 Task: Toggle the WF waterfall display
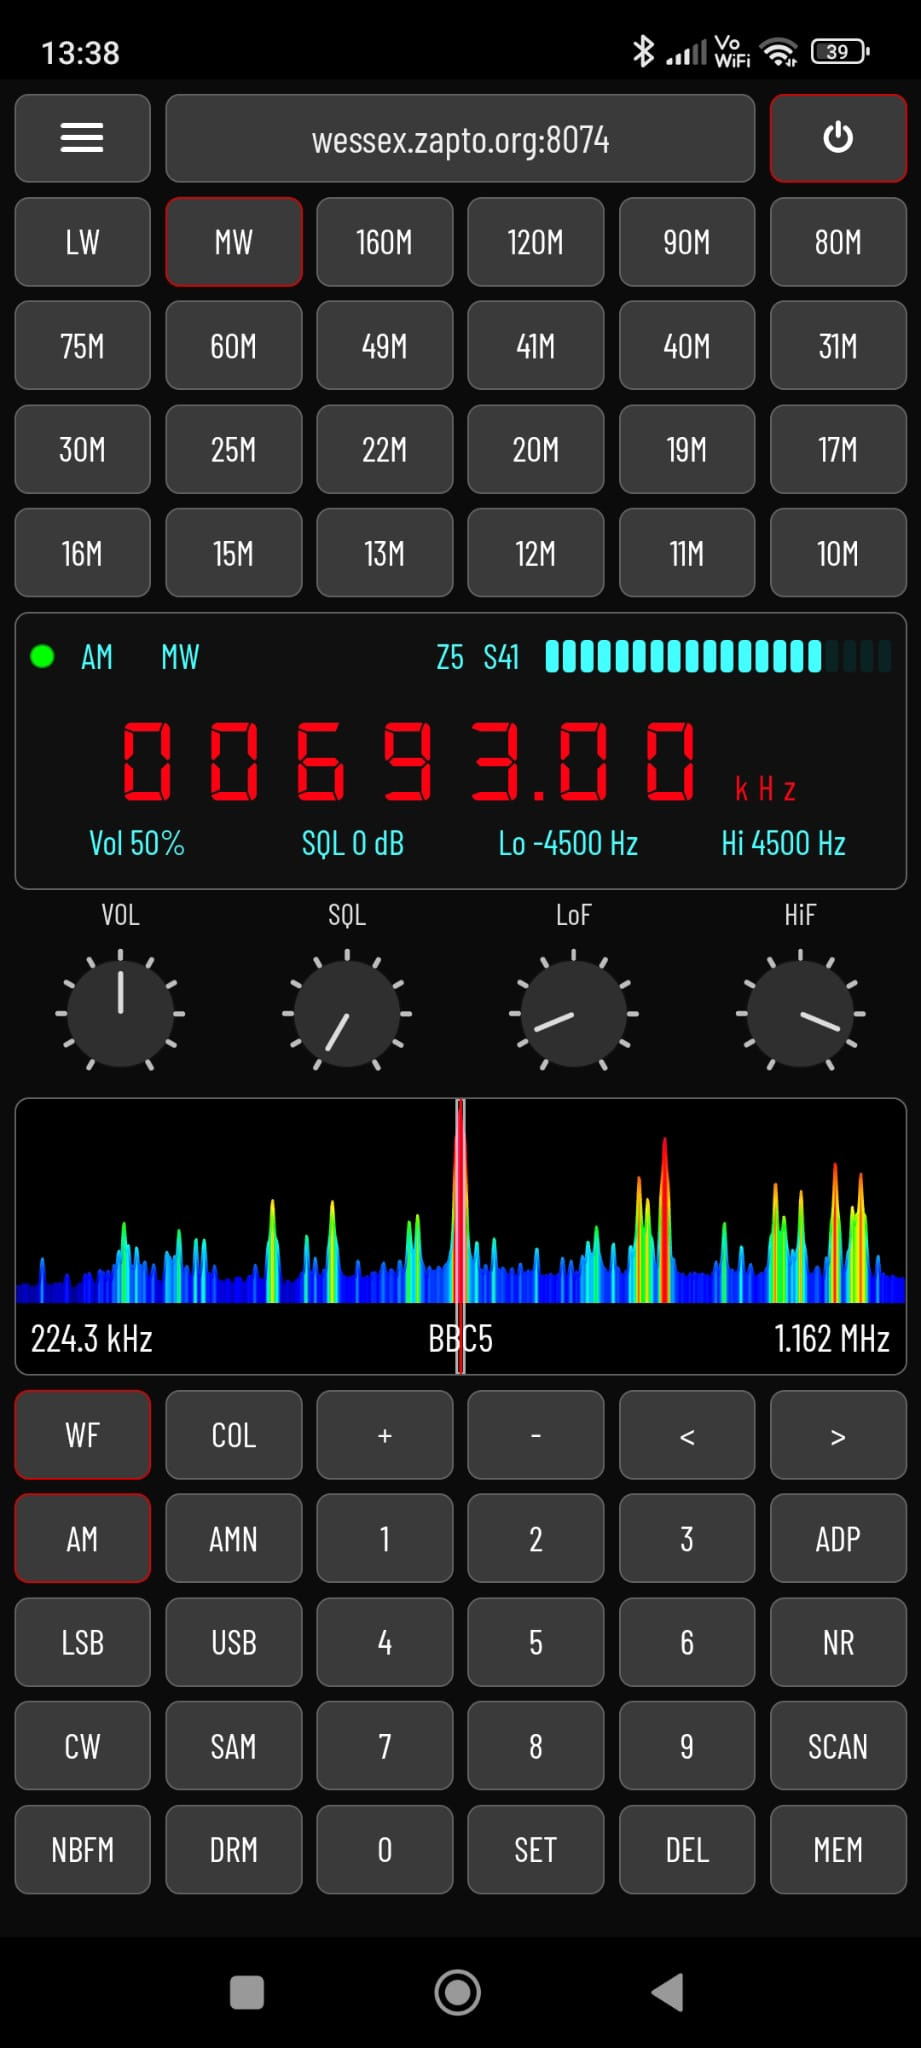[82, 1435]
